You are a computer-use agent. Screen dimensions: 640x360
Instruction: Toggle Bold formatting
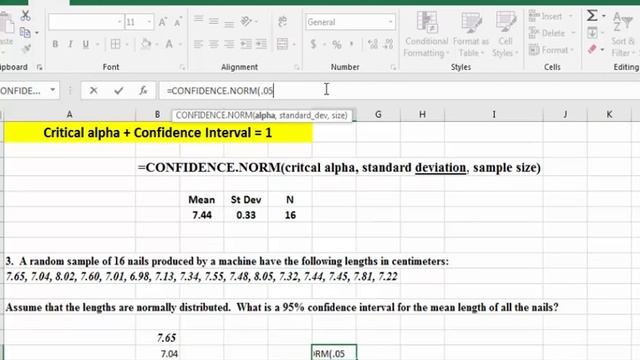tap(55, 44)
